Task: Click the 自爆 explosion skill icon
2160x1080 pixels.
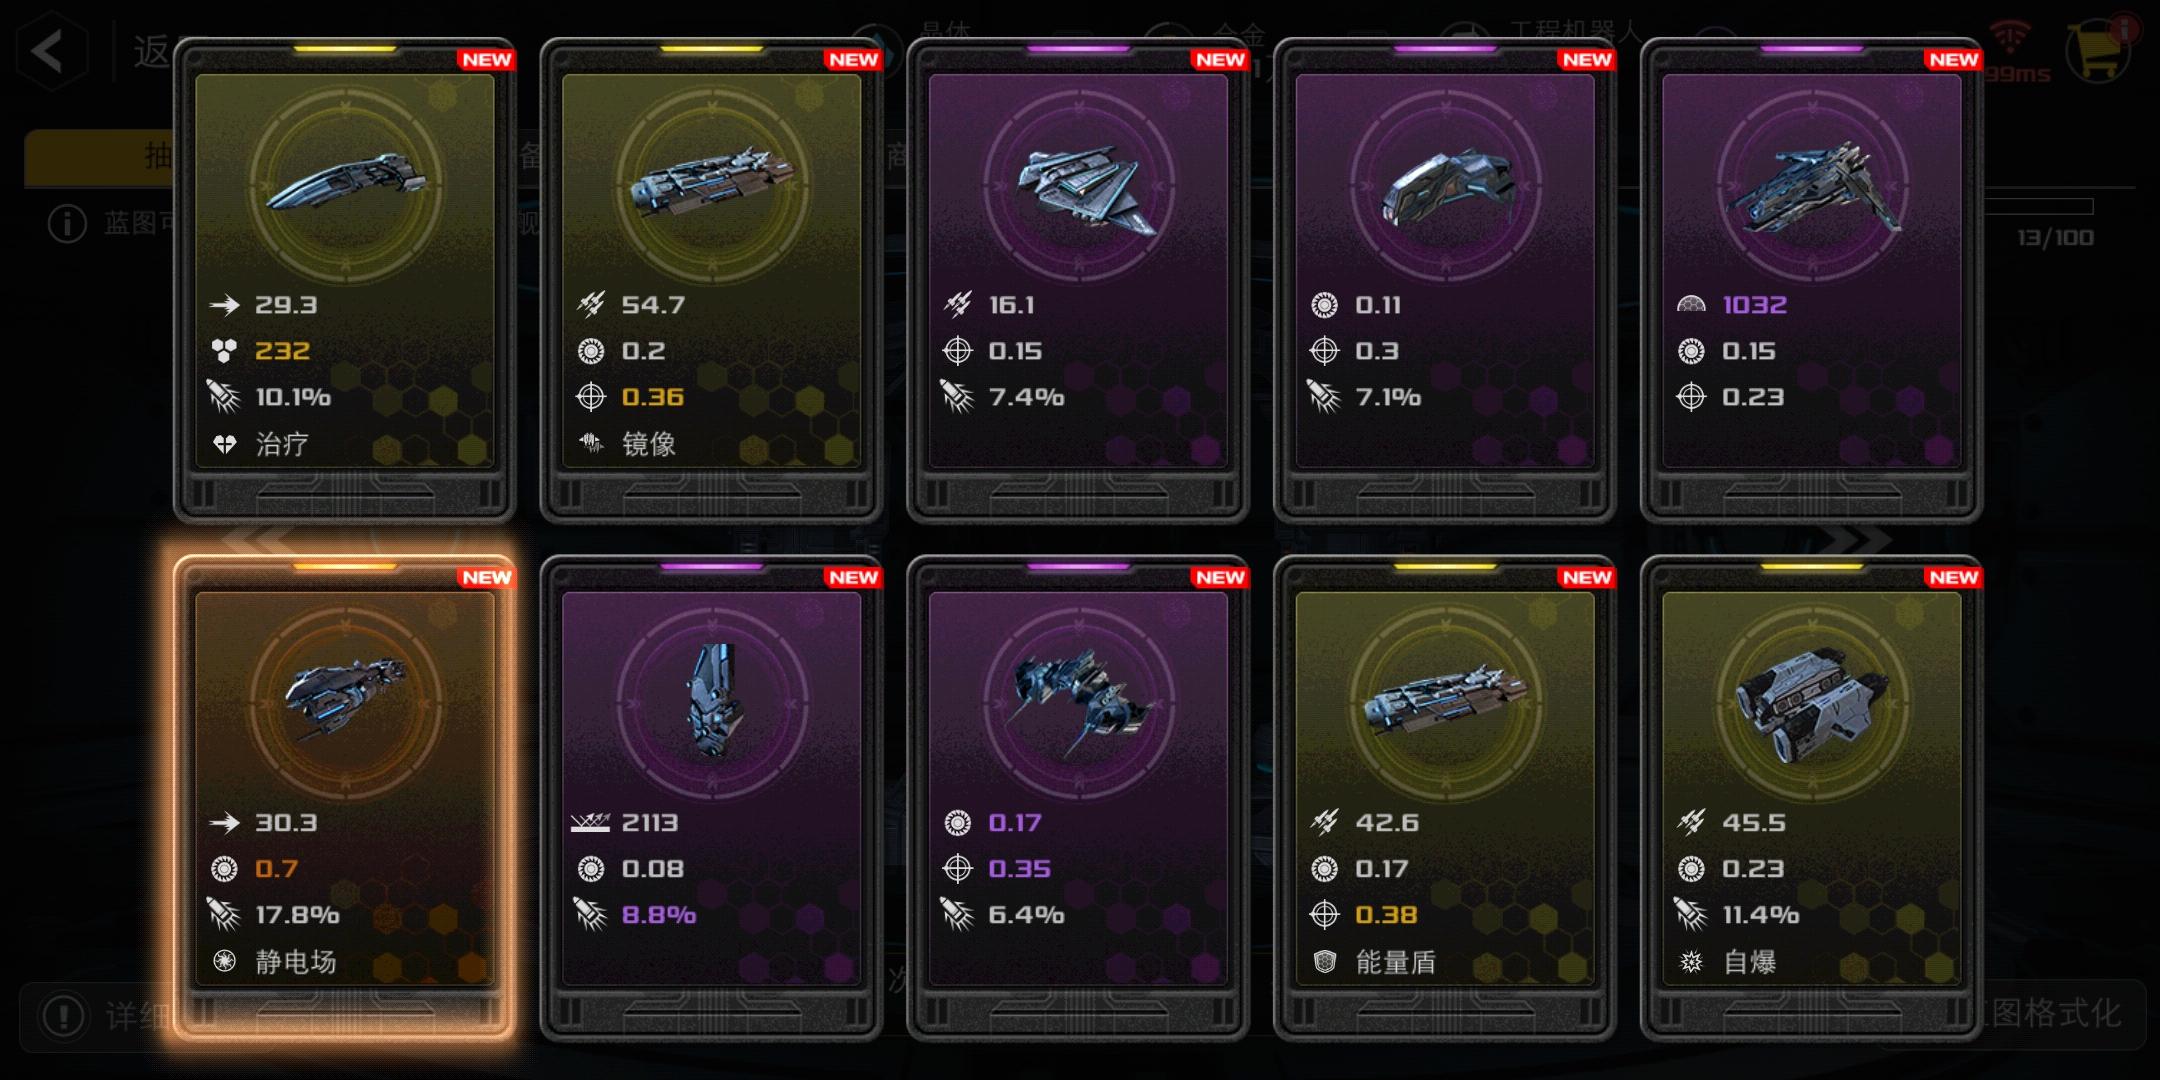Action: tap(1691, 962)
